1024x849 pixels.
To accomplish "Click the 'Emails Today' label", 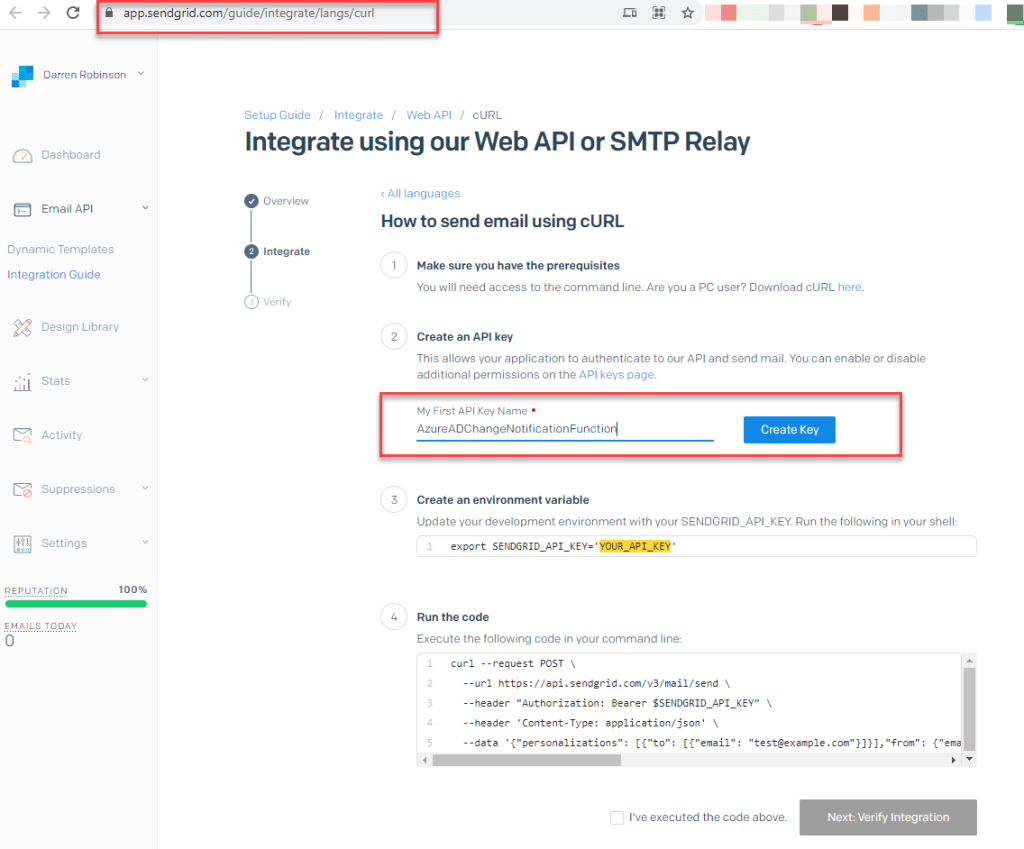I will [40, 626].
